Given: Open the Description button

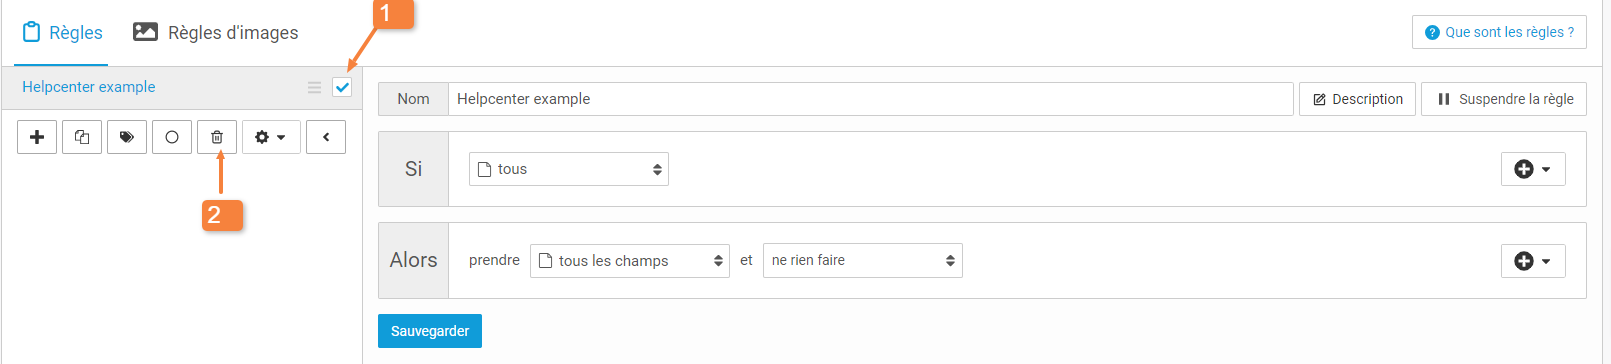Looking at the screenshot, I should [1357, 99].
